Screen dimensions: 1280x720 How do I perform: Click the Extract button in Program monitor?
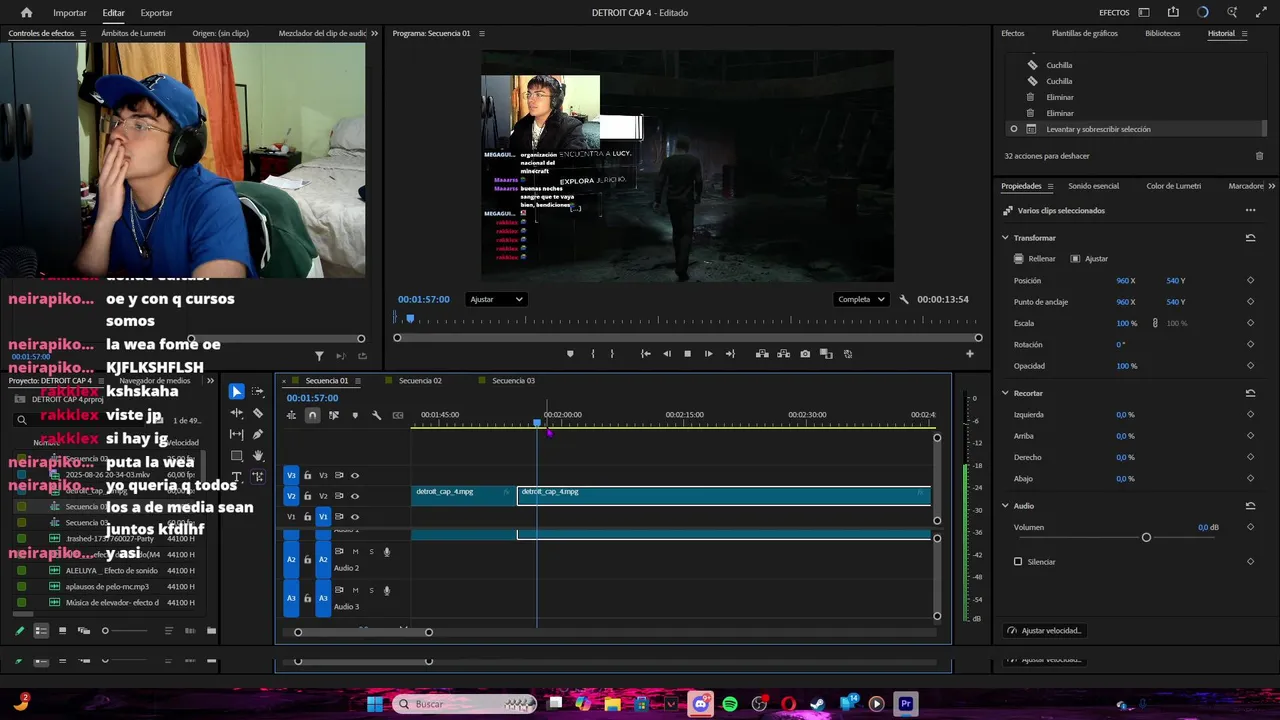[x=784, y=354]
